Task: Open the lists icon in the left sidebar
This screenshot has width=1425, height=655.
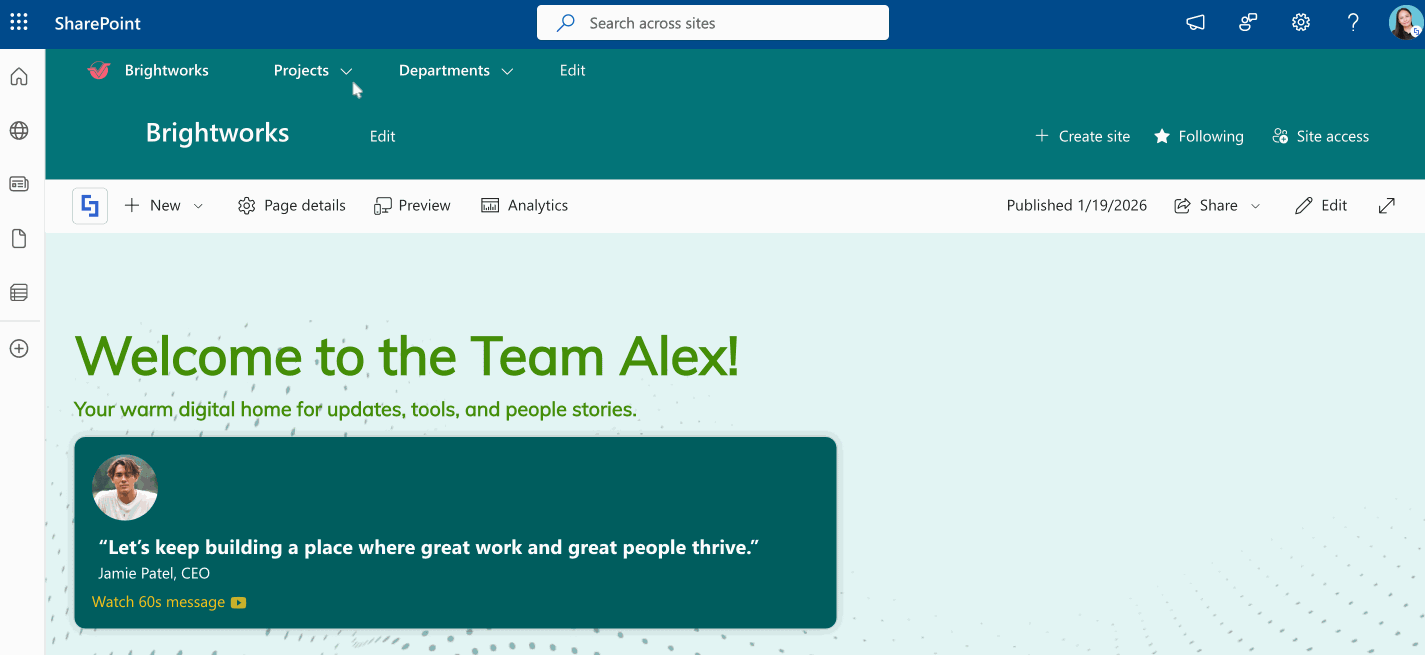Action: click(x=19, y=291)
